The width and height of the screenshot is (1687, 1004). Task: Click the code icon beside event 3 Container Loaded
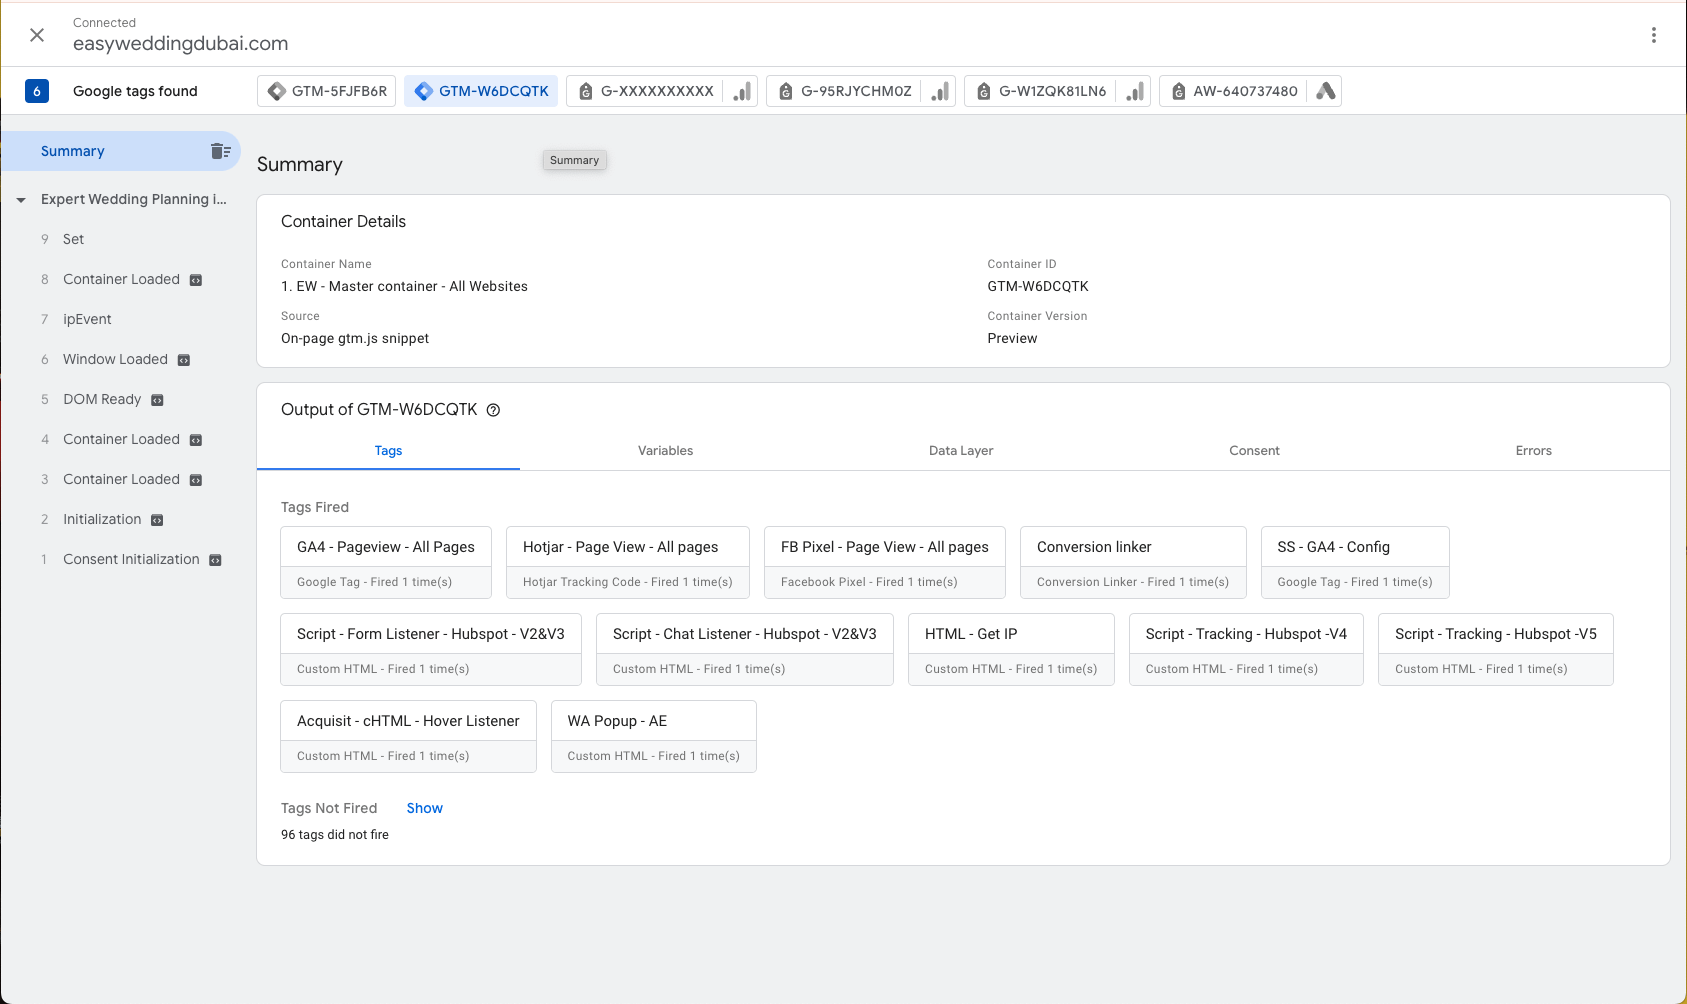click(x=196, y=480)
